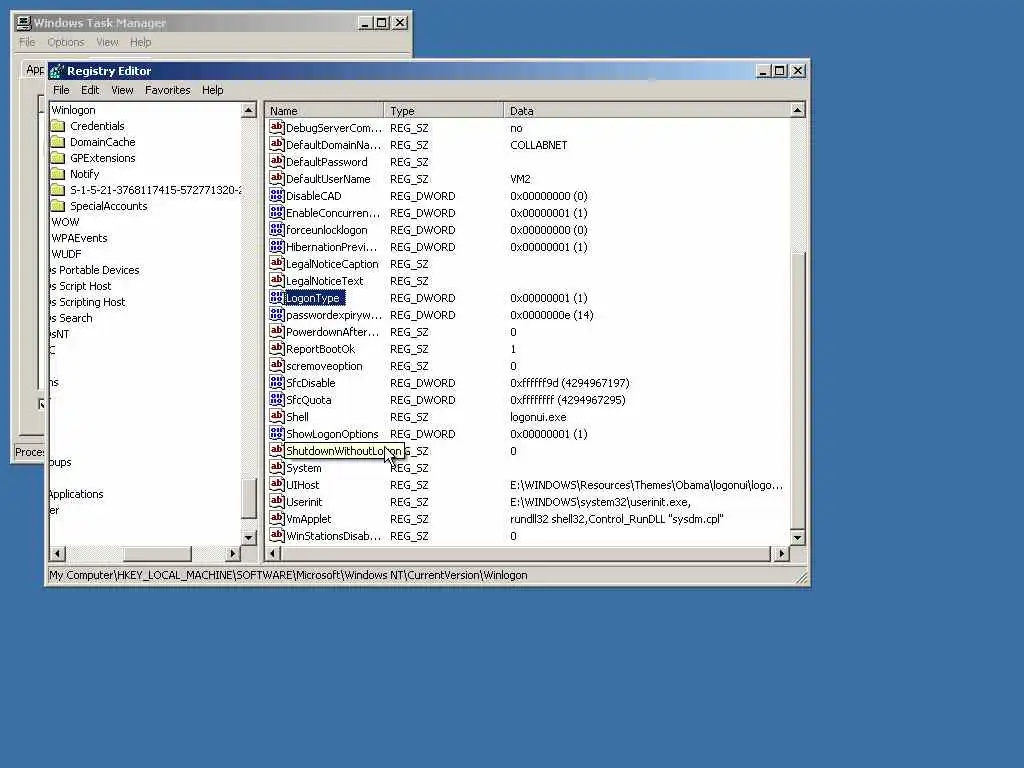Click the PowerdownAfter... string icon
This screenshot has width=1024, height=768.
(x=277, y=331)
